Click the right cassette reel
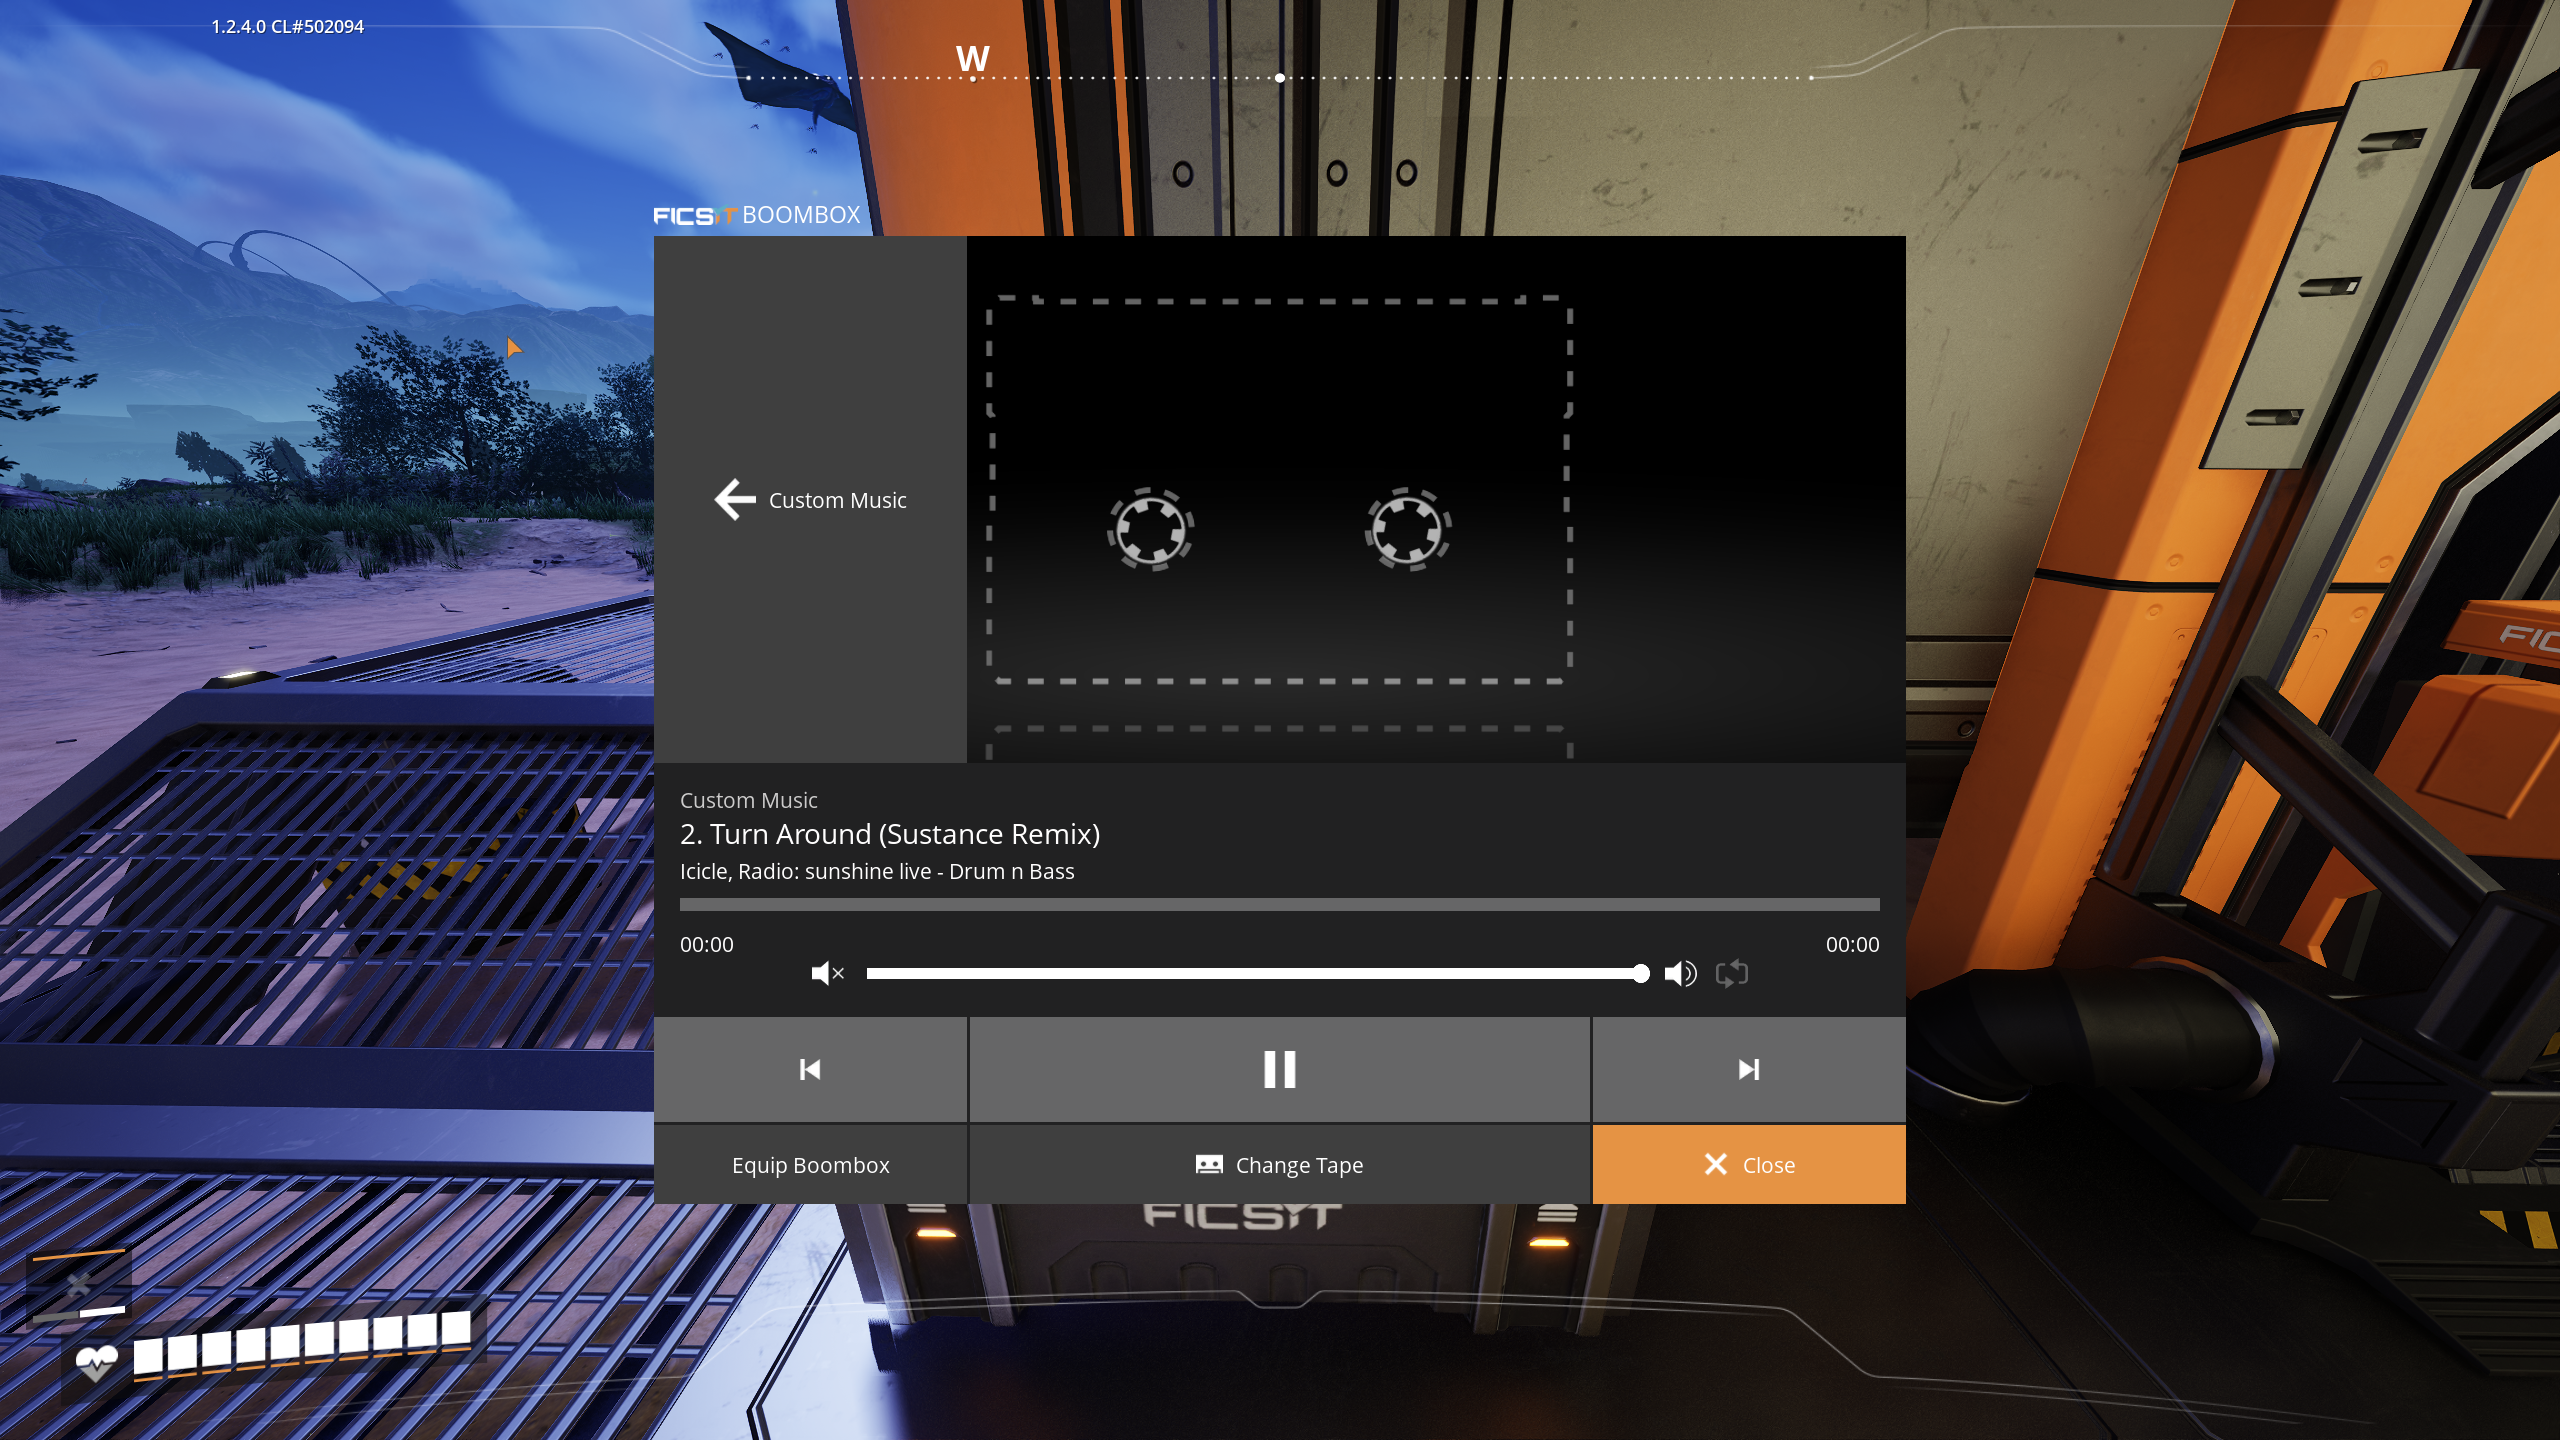This screenshot has width=2560, height=1440. pos(1408,529)
